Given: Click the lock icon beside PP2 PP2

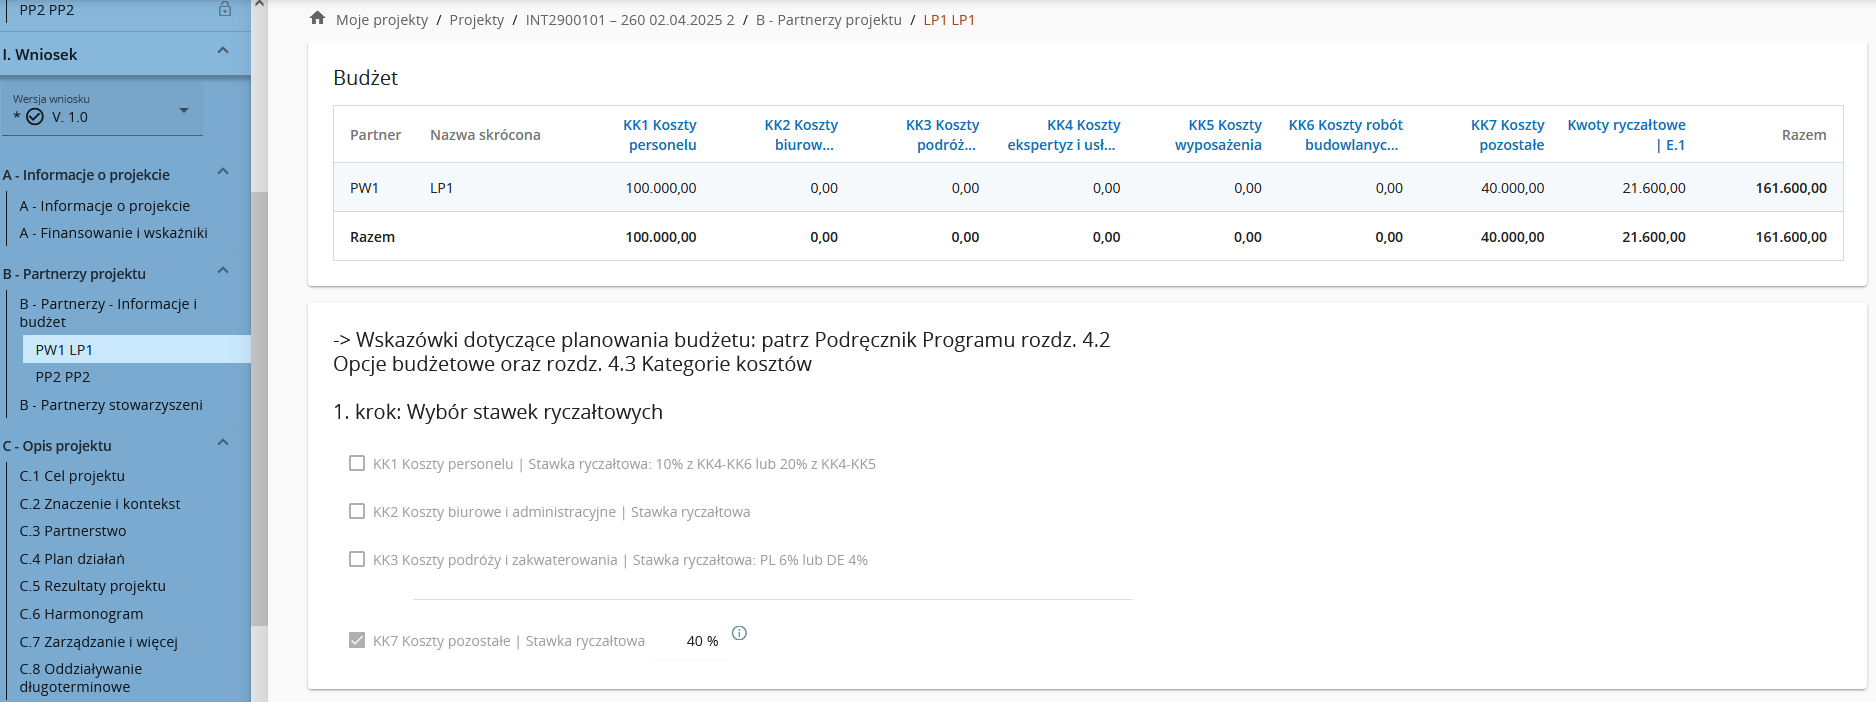Looking at the screenshot, I should click(x=225, y=9).
